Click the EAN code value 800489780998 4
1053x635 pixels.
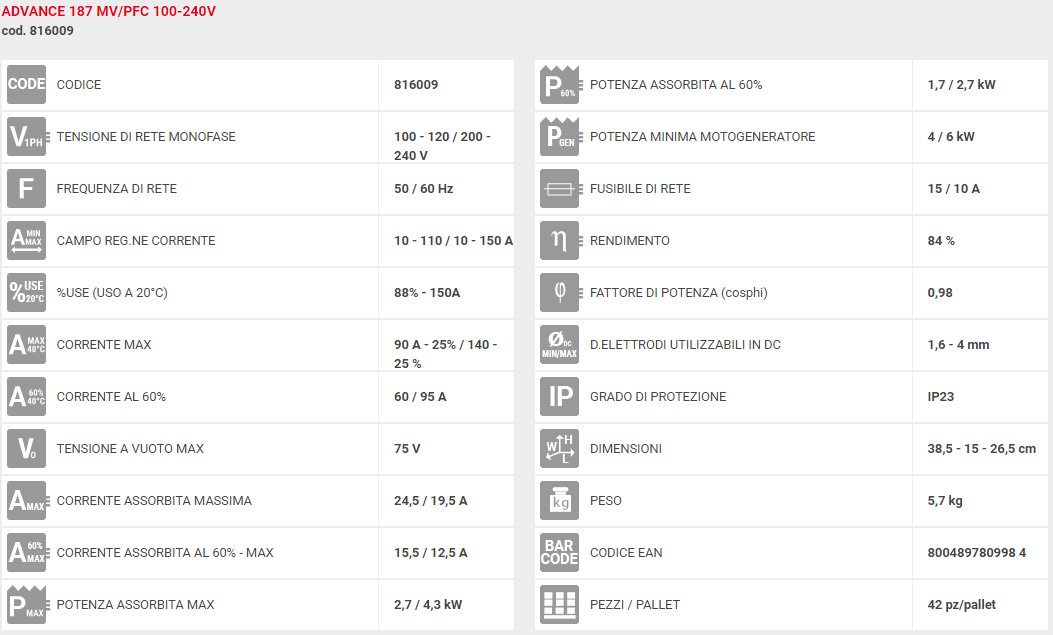[977, 553]
